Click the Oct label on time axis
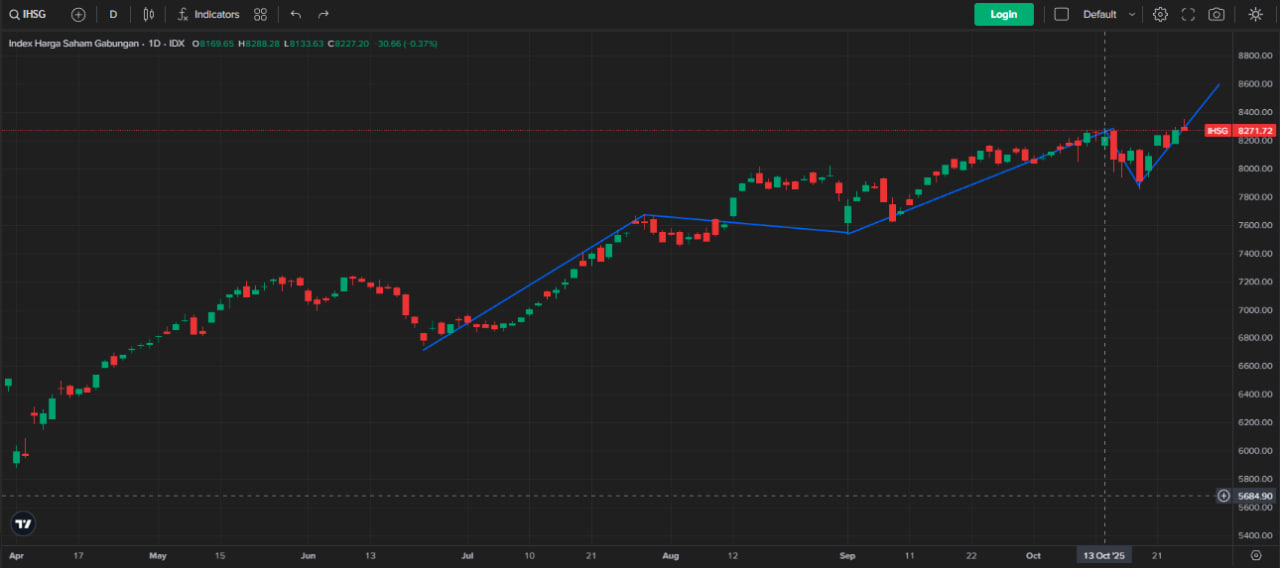The image size is (1280, 568). [x=1033, y=555]
